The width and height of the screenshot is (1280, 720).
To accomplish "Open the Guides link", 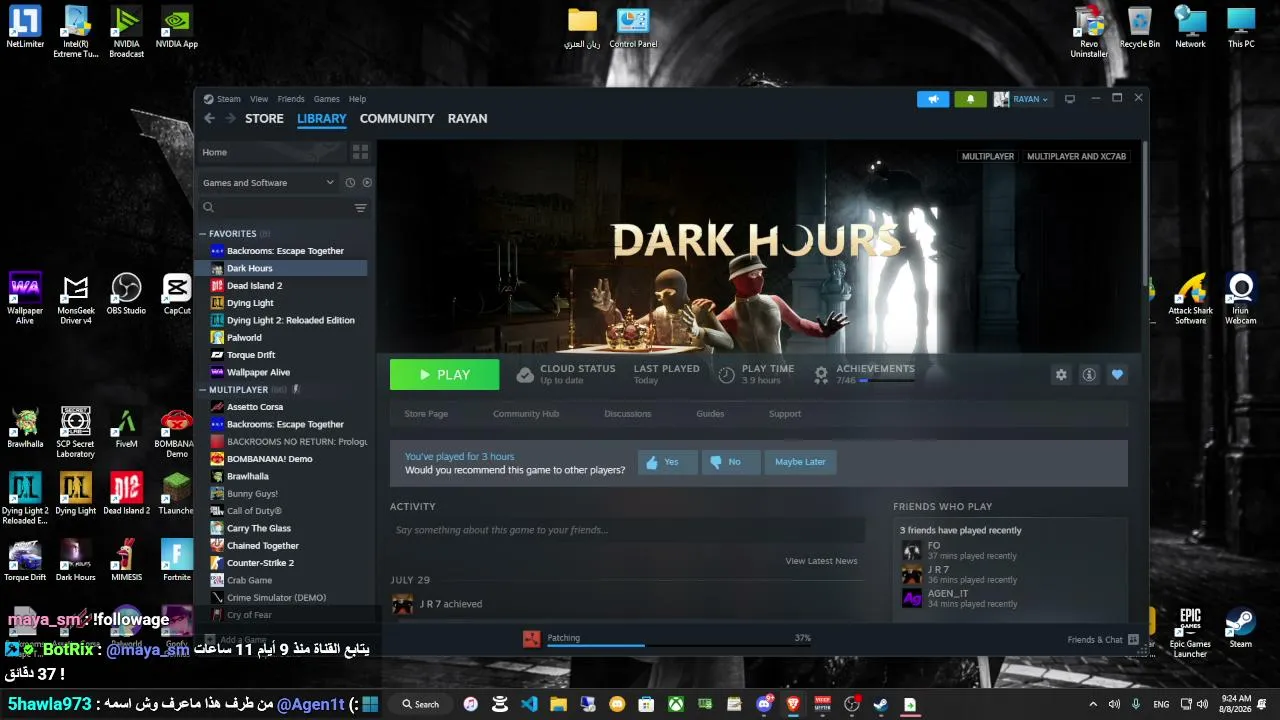I will [x=710, y=414].
